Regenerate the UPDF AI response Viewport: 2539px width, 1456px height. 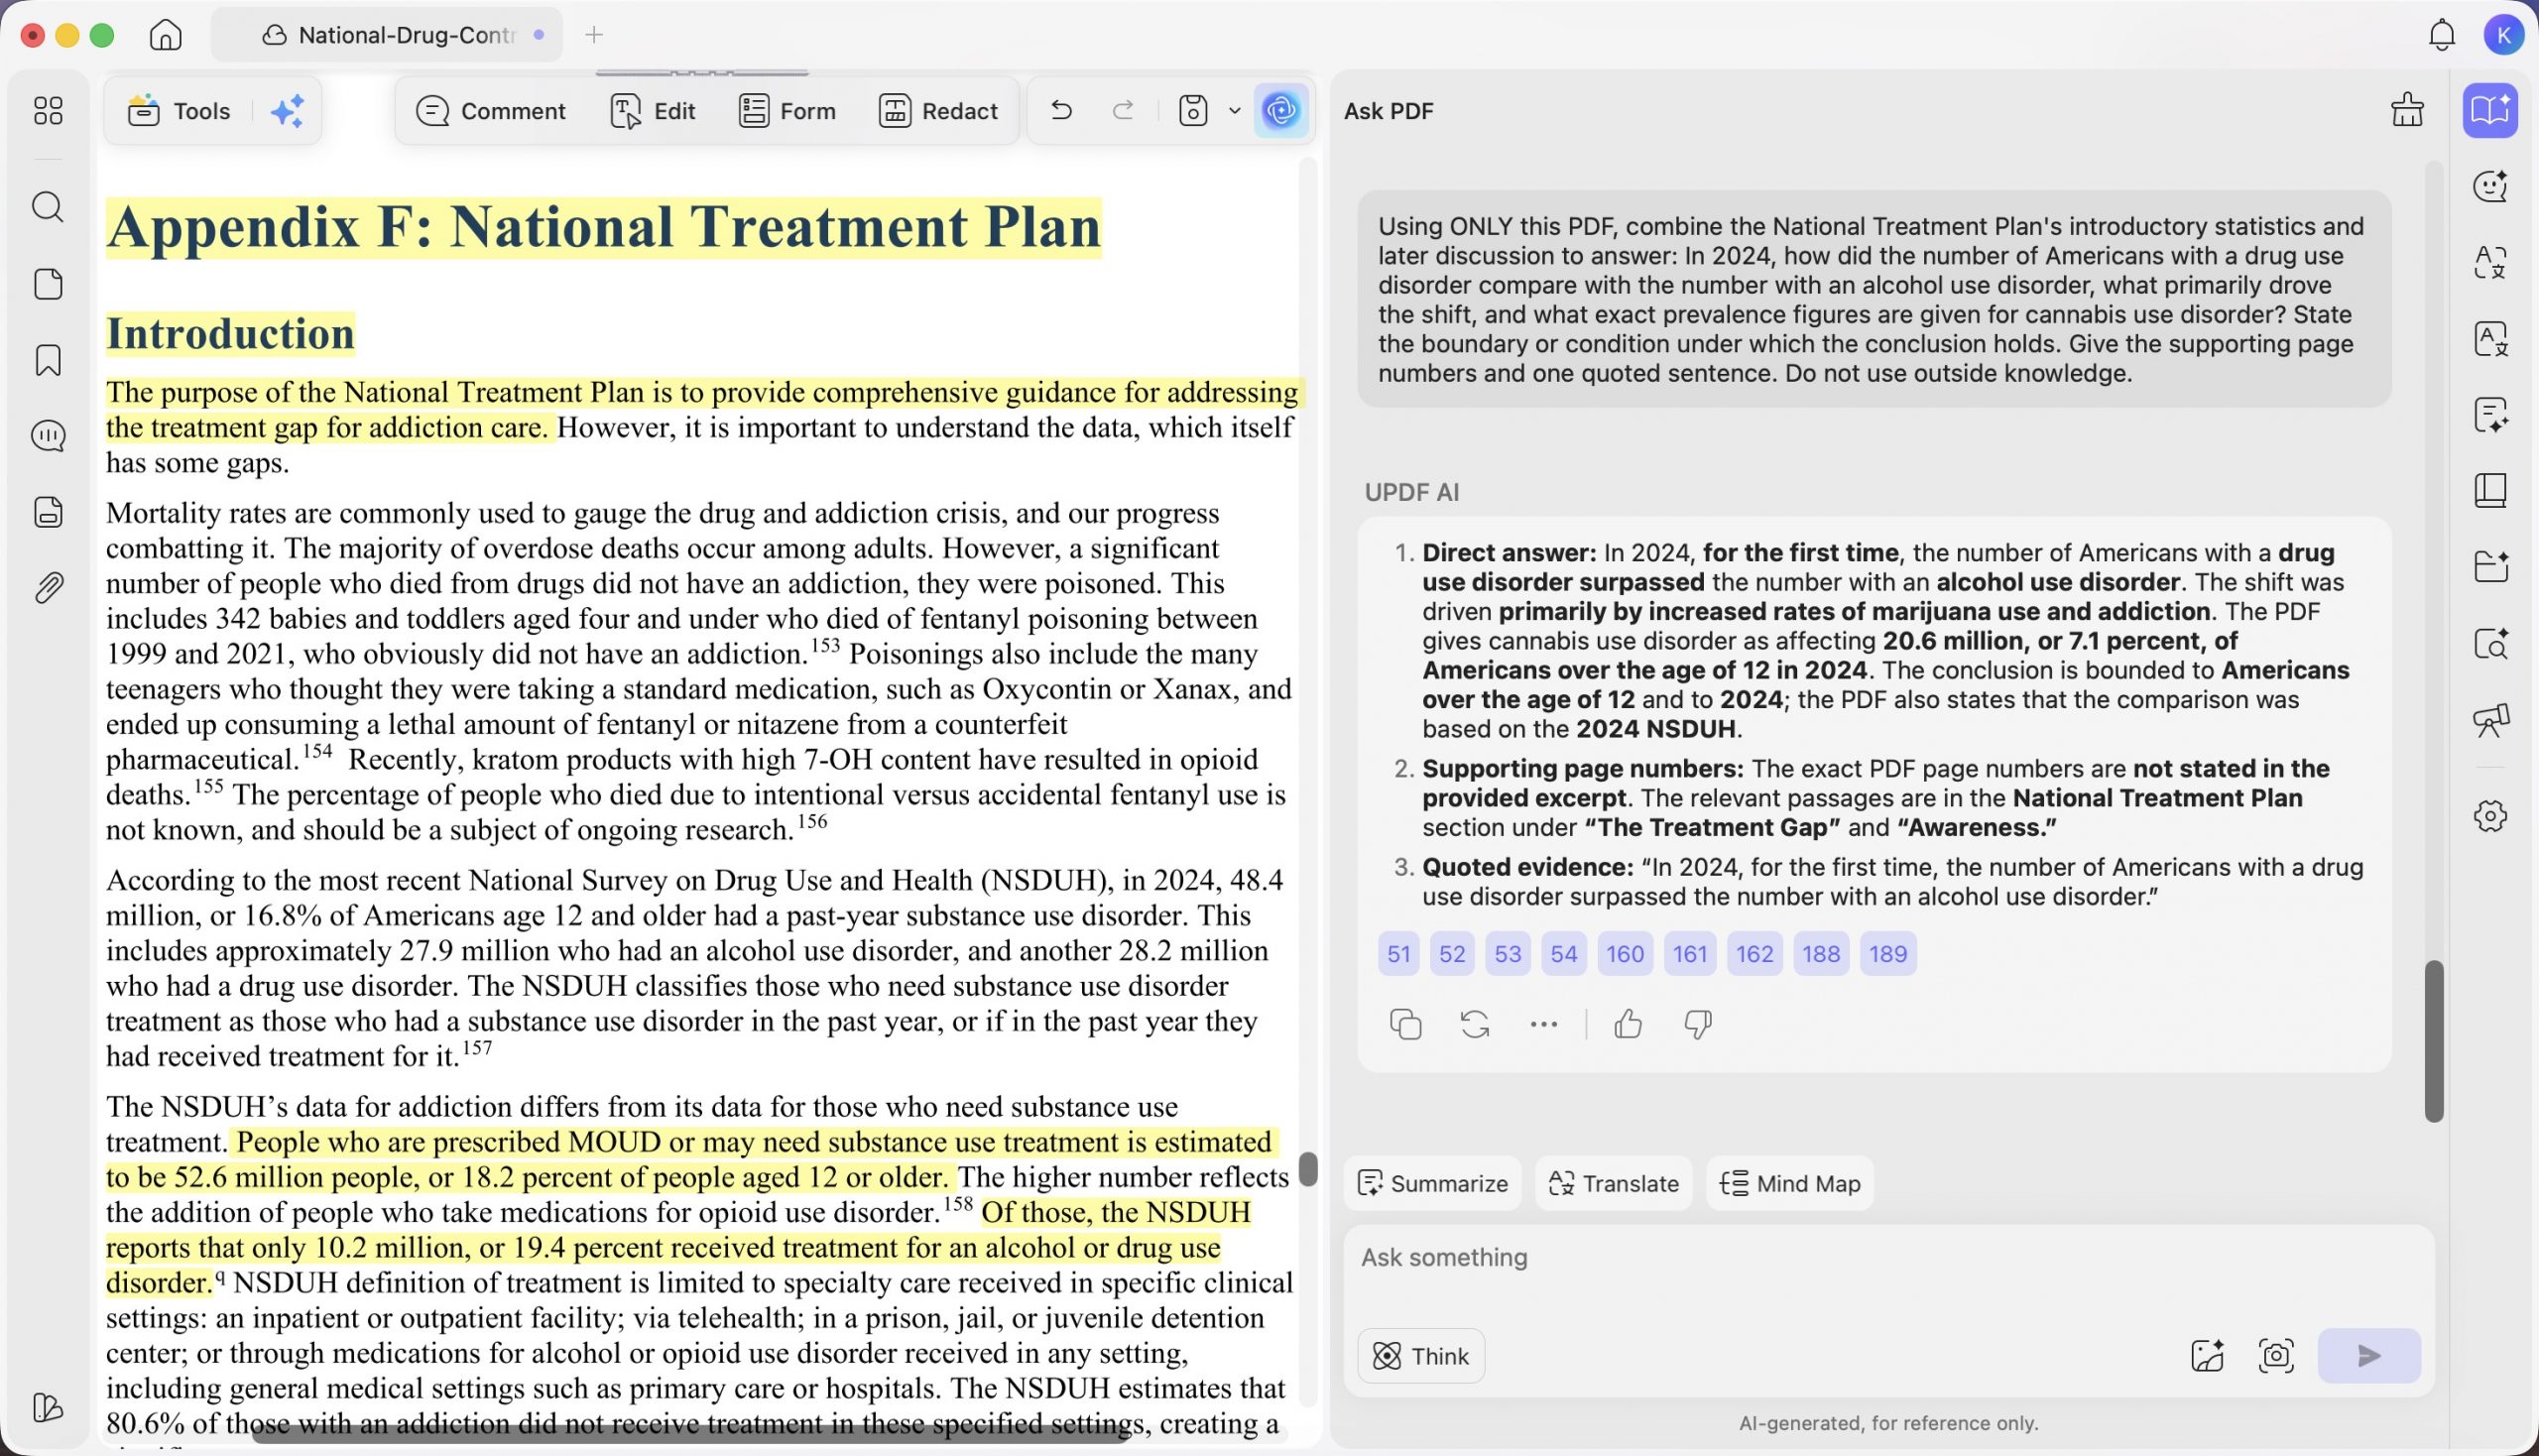pyautogui.click(x=1475, y=1024)
